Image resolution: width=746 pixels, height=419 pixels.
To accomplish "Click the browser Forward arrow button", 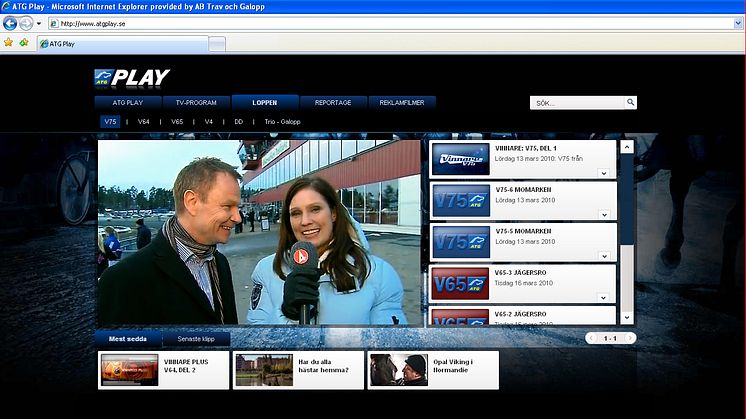I will 26,23.
